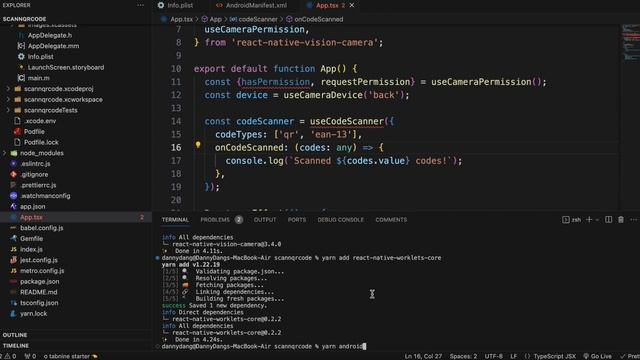Screen dimensions: 640x360
Task: Open tsconfig.json file
Action: click(x=39, y=303)
